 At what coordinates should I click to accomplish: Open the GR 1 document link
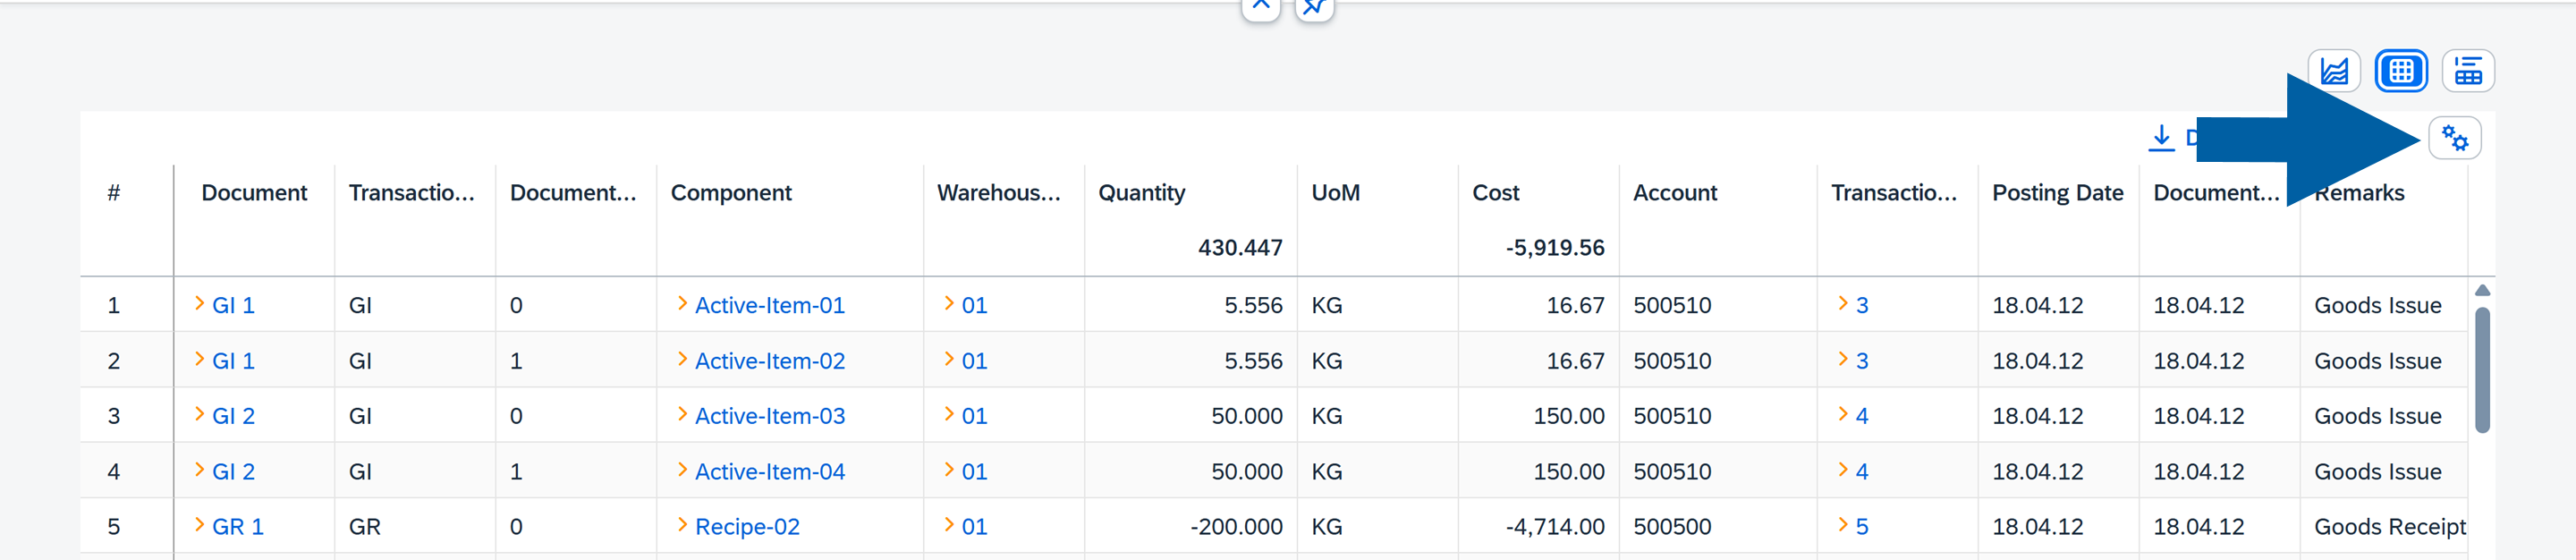237,526
